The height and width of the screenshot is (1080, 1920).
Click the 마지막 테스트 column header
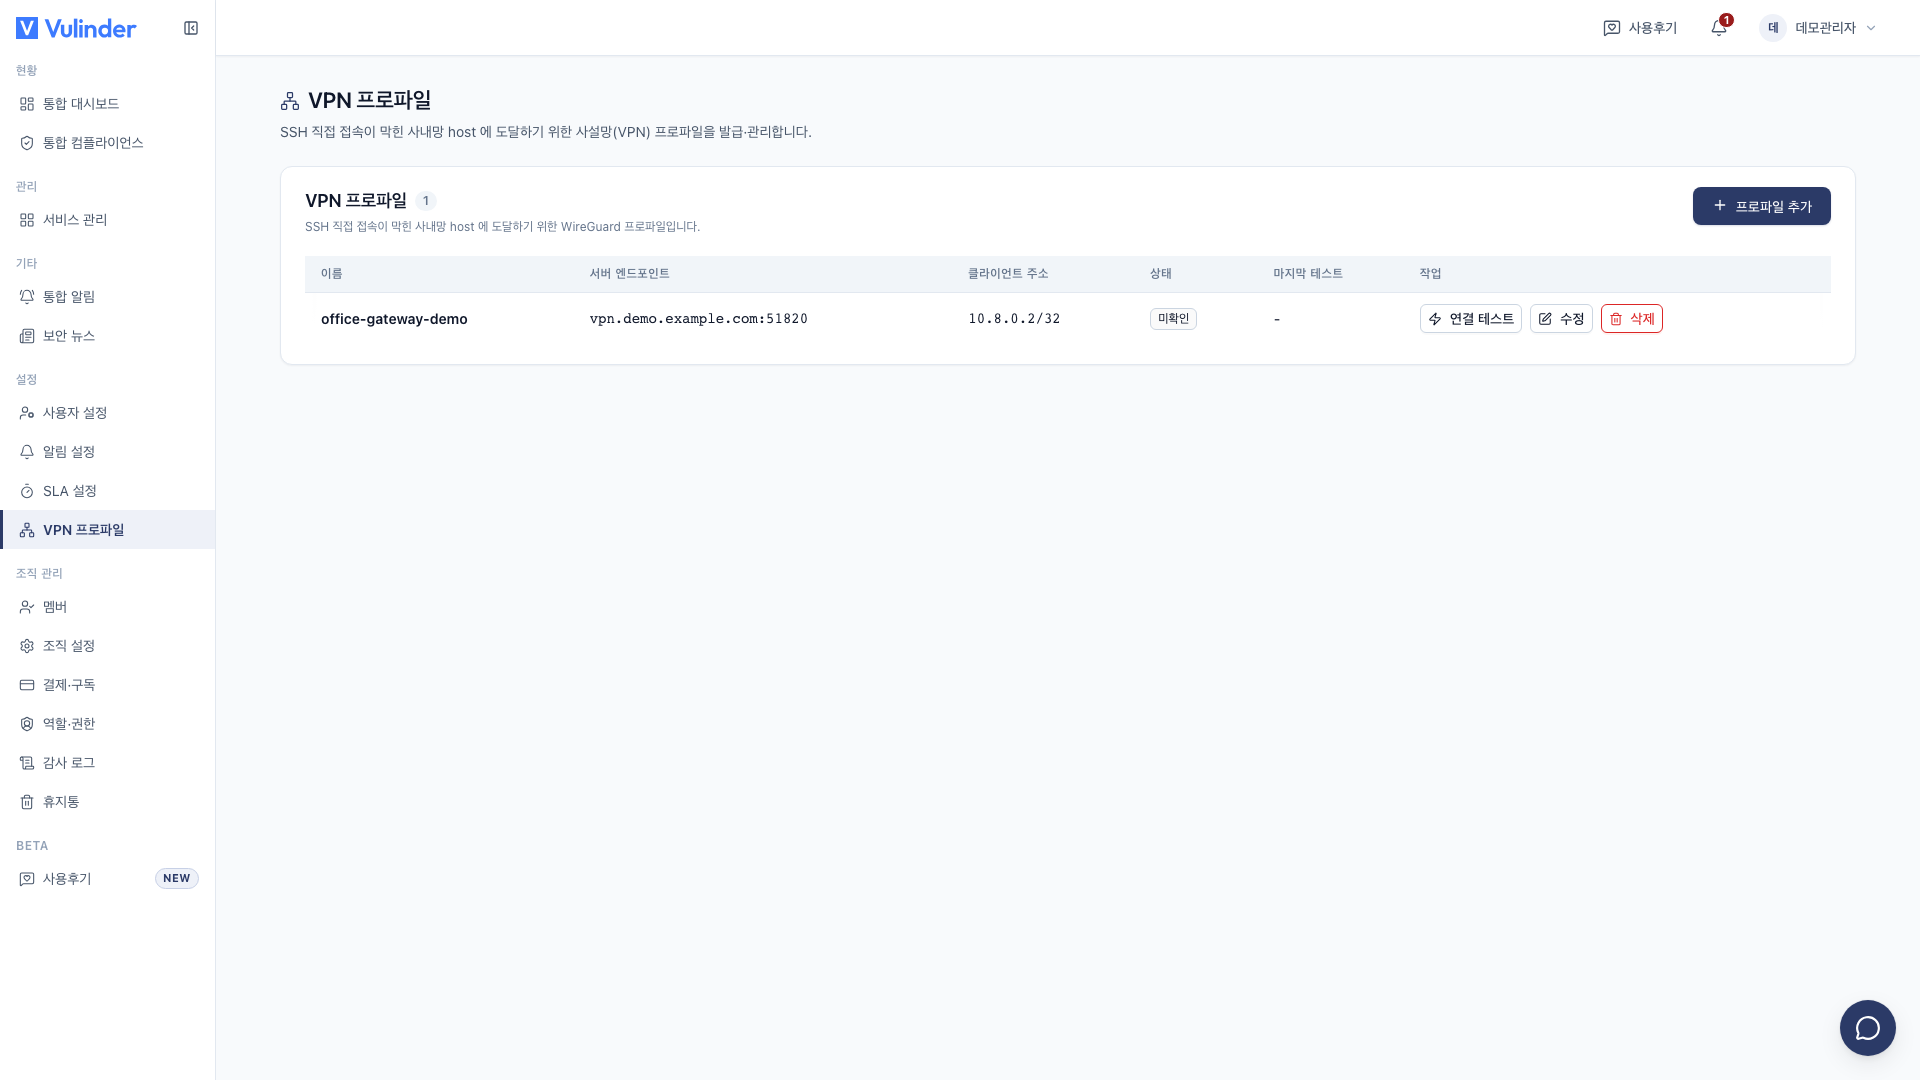[1308, 274]
